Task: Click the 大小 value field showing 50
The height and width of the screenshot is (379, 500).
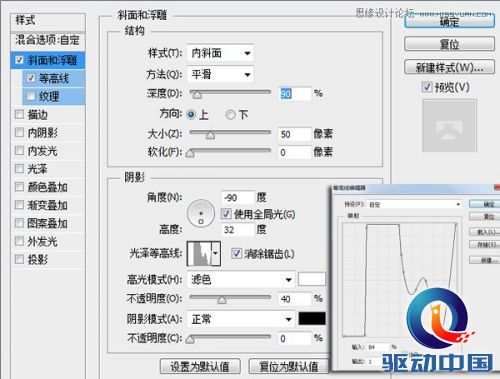Action: [294, 134]
